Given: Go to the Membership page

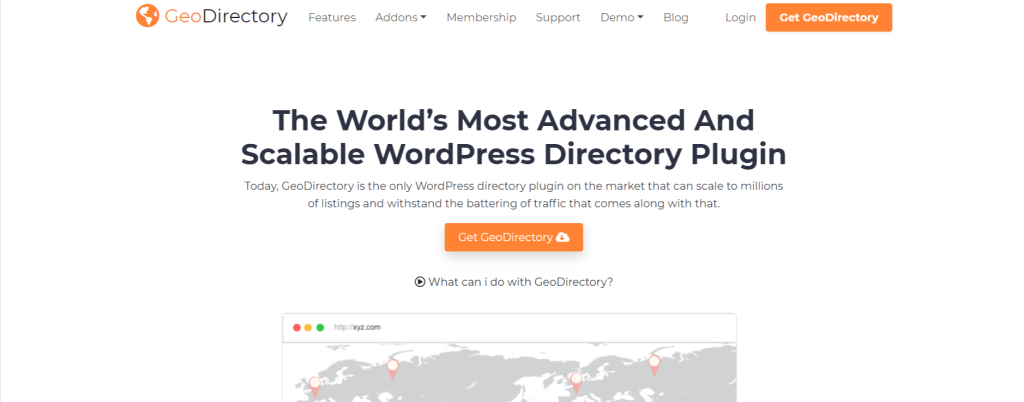Looking at the screenshot, I should 481,17.
